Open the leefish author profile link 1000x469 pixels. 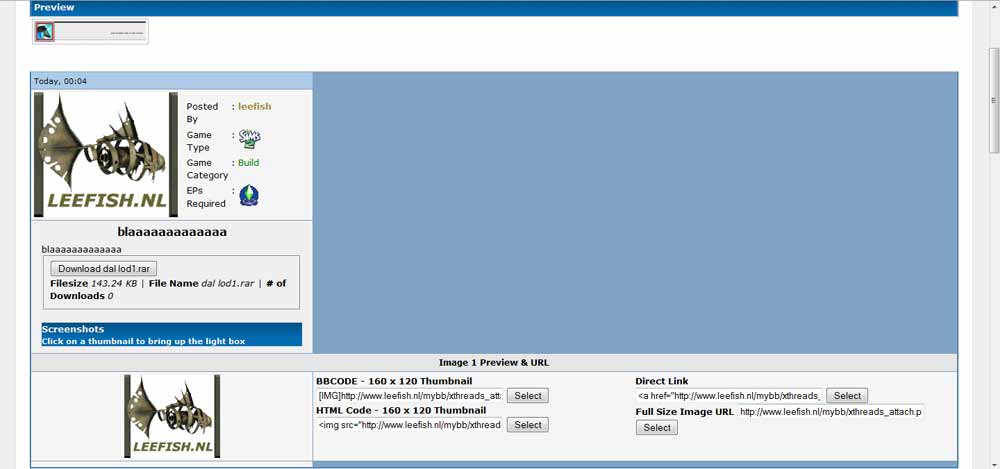[254, 106]
